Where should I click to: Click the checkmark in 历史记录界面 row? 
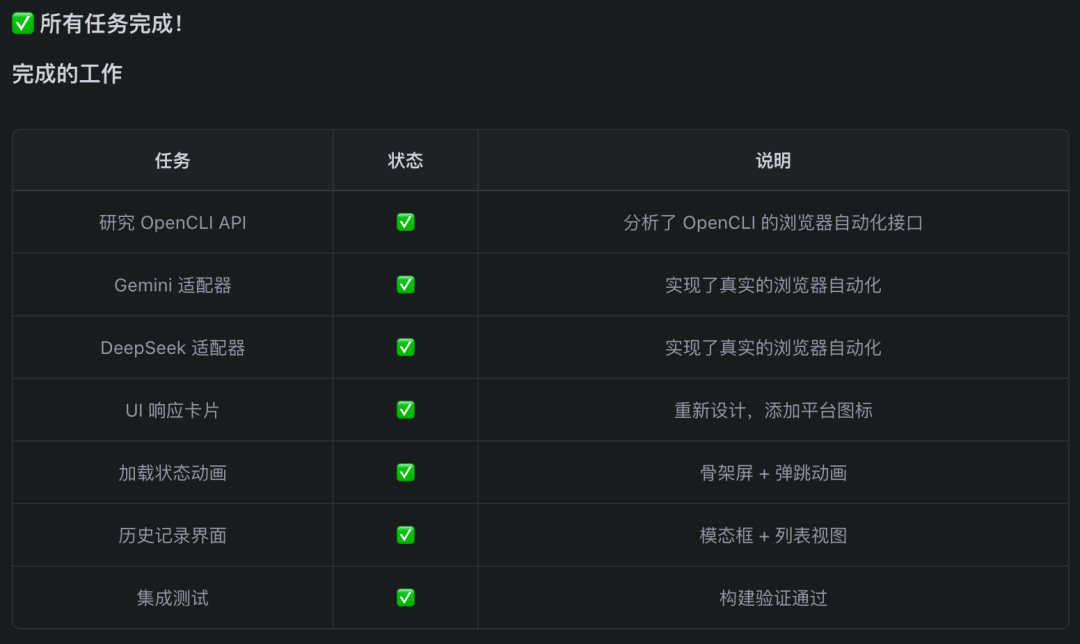[406, 535]
